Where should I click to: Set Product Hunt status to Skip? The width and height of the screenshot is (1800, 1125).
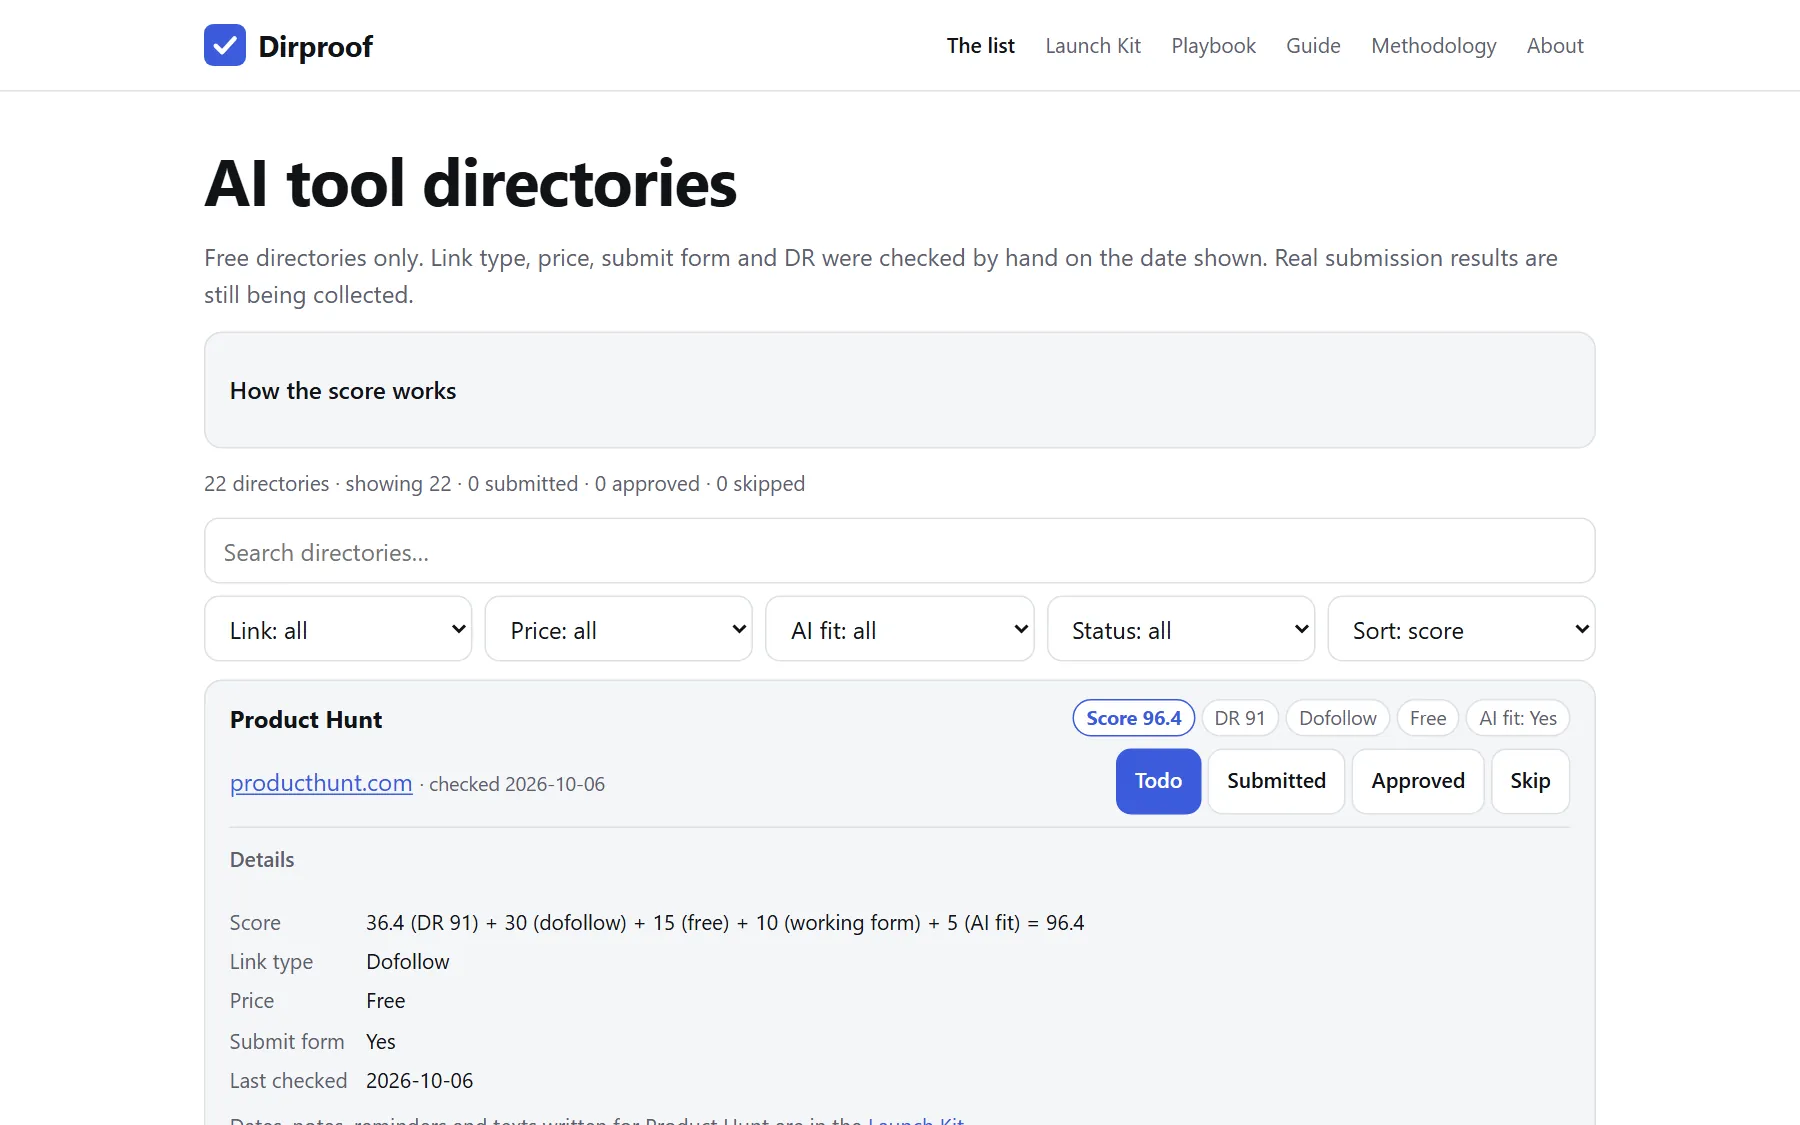tap(1530, 781)
